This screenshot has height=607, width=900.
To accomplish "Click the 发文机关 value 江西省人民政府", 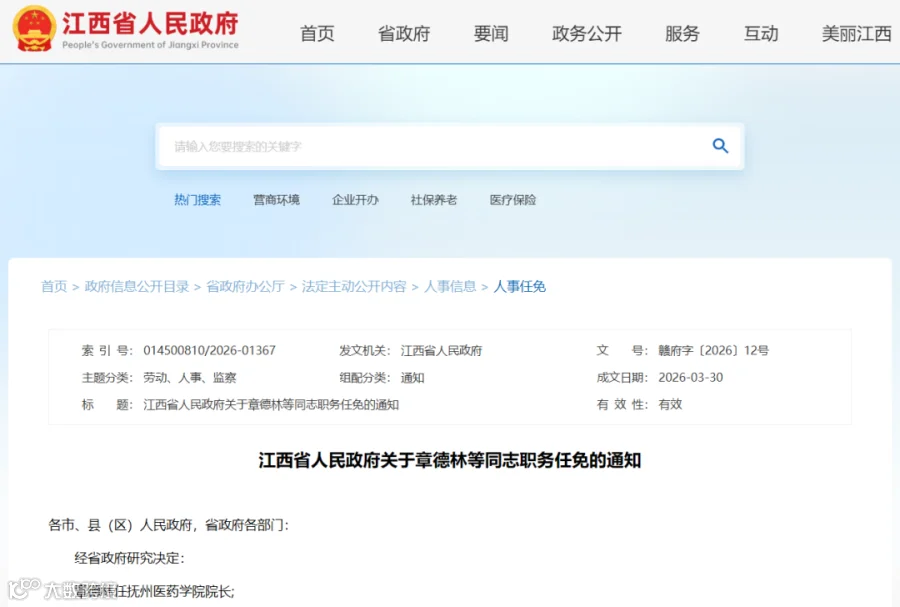I will pos(441,350).
